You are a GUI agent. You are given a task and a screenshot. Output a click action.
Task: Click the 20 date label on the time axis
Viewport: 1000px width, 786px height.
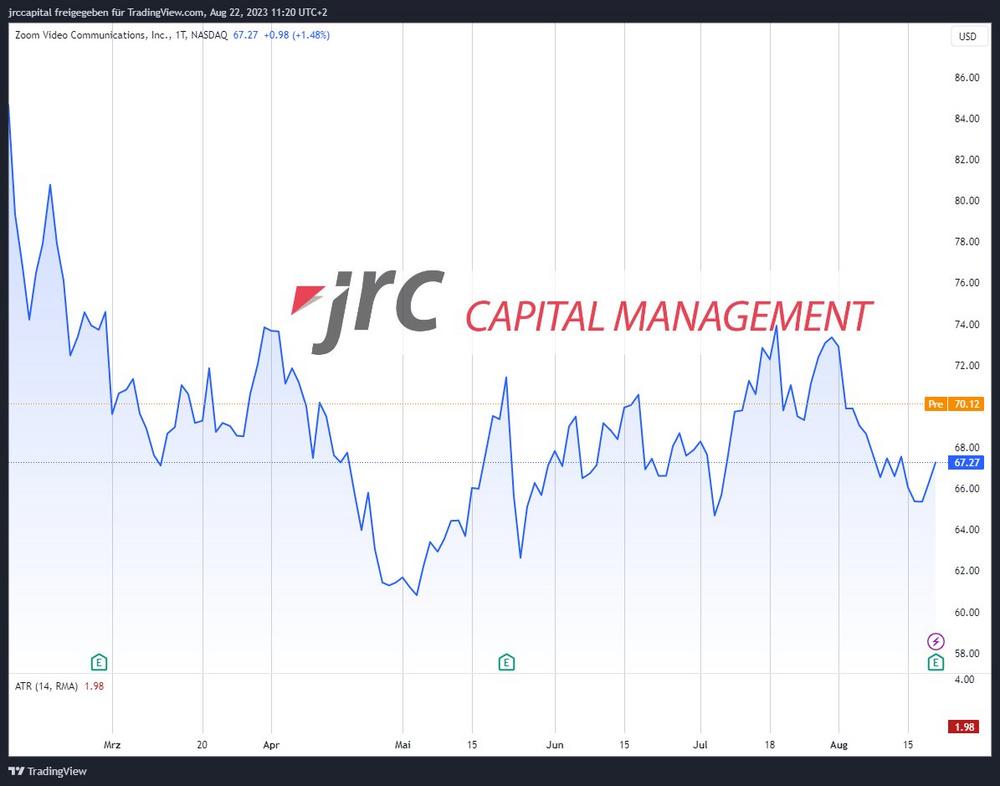[202, 745]
